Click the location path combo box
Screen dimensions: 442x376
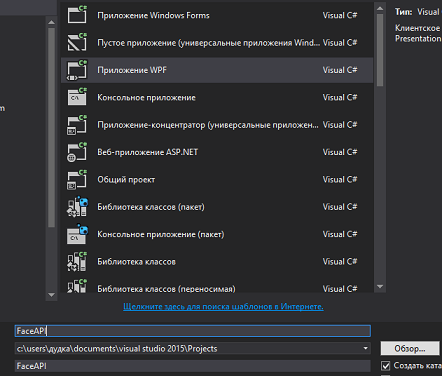tap(193, 348)
